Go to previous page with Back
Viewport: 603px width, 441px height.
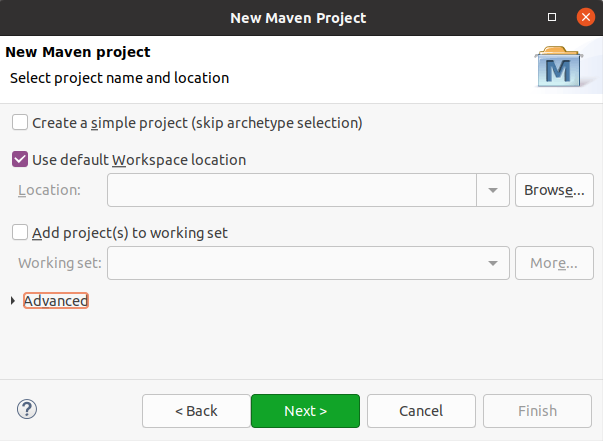click(x=197, y=411)
